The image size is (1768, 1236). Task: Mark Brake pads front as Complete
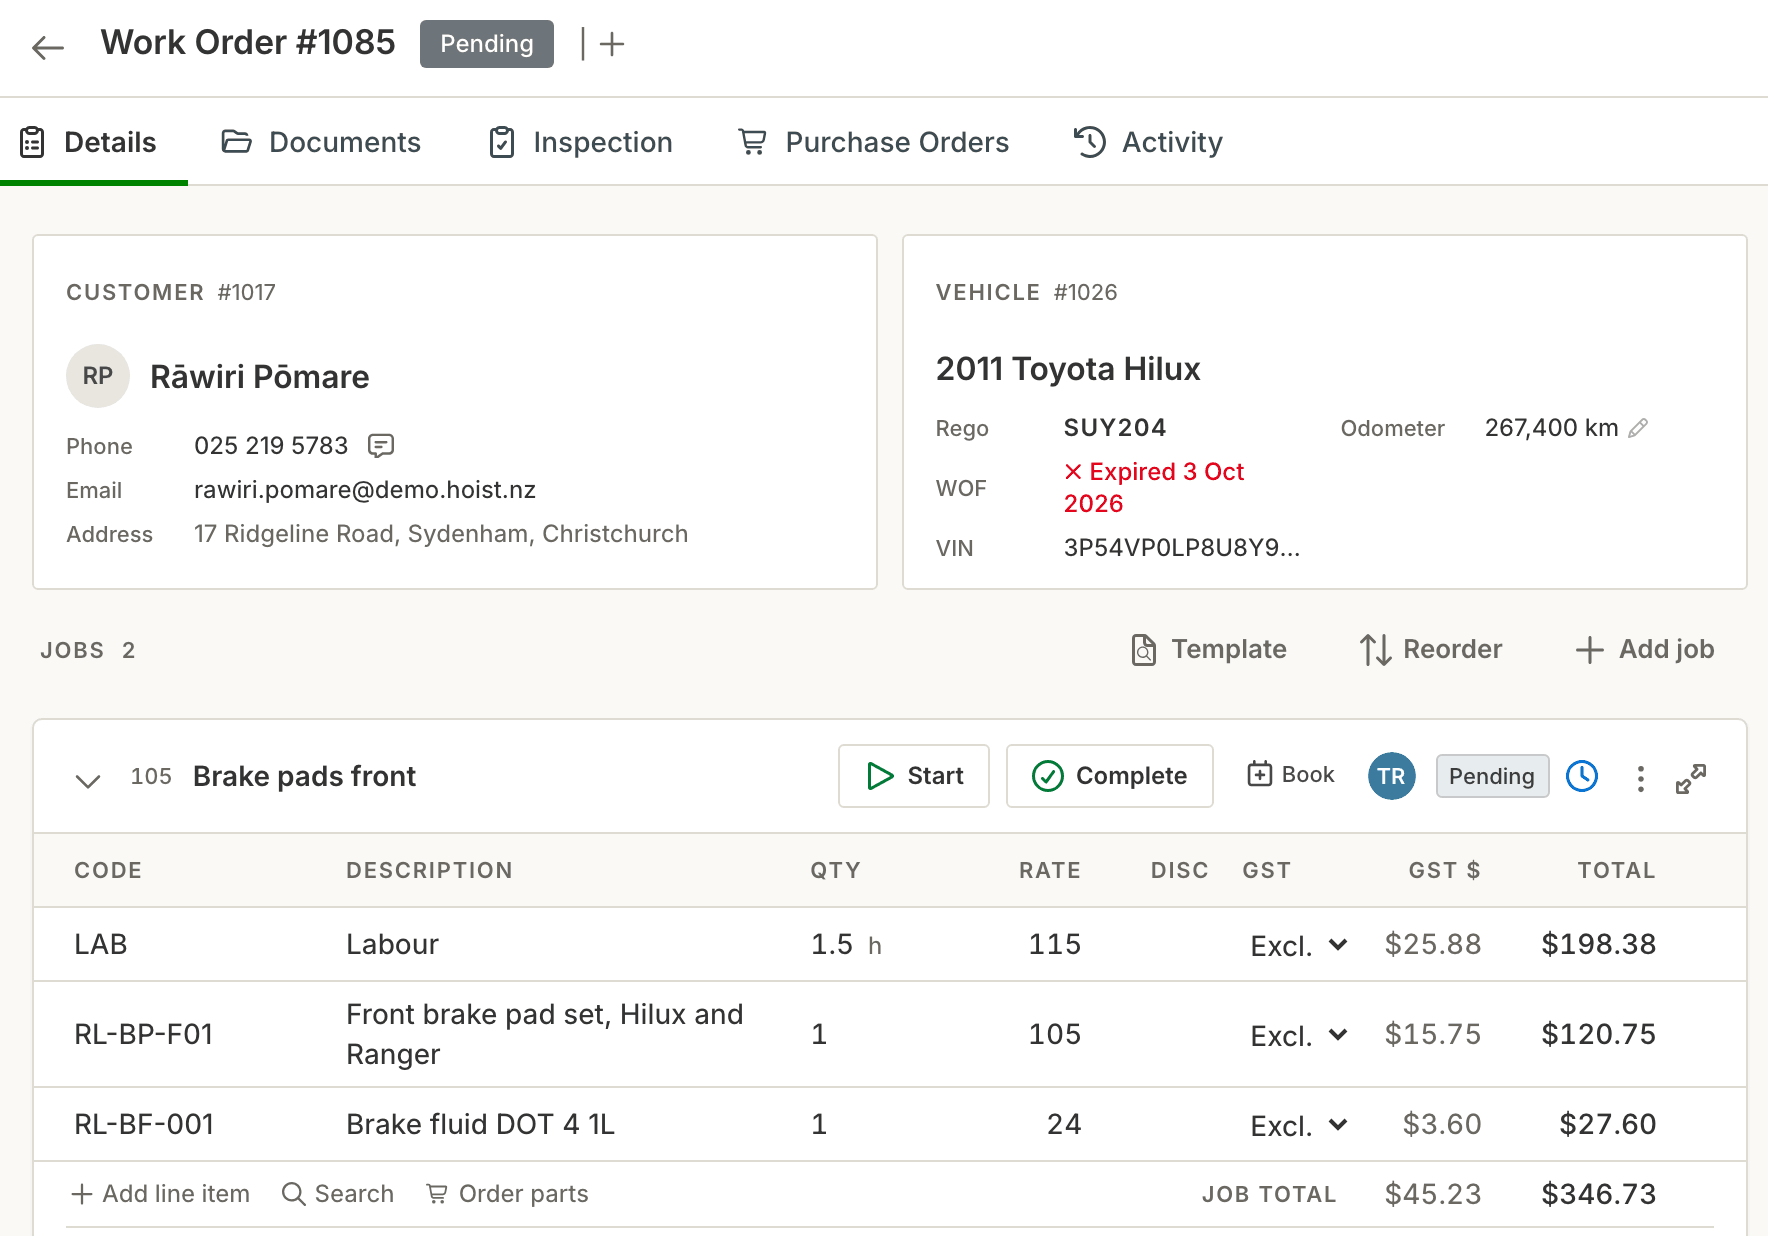click(1110, 776)
